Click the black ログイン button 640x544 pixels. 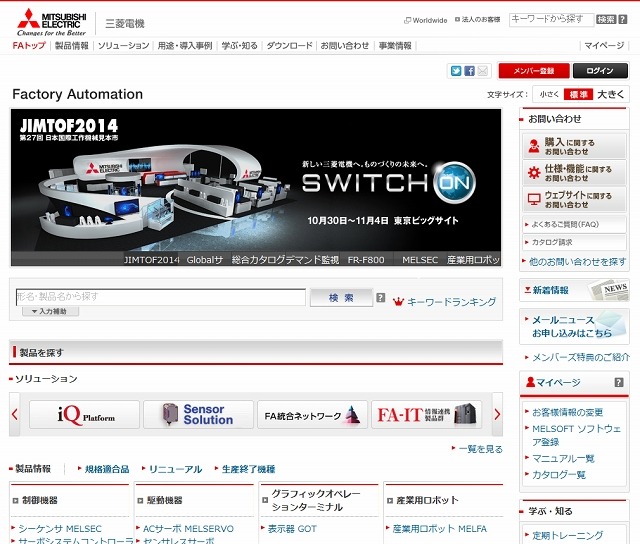[x=600, y=71]
